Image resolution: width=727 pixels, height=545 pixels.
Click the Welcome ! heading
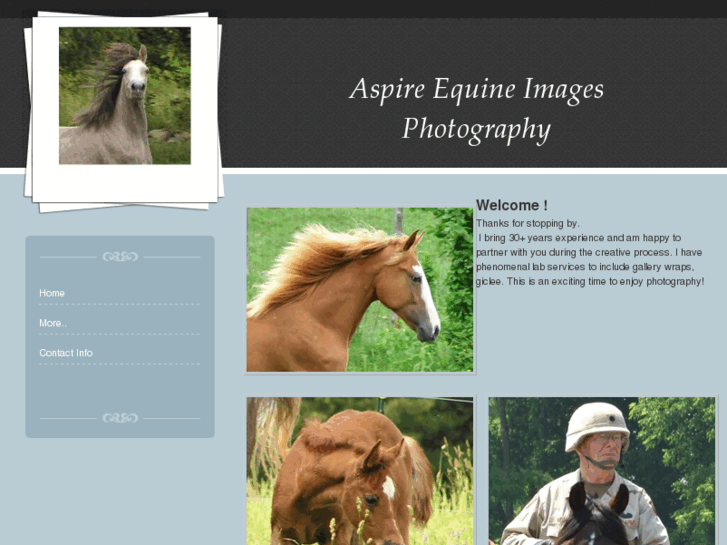[x=512, y=205]
